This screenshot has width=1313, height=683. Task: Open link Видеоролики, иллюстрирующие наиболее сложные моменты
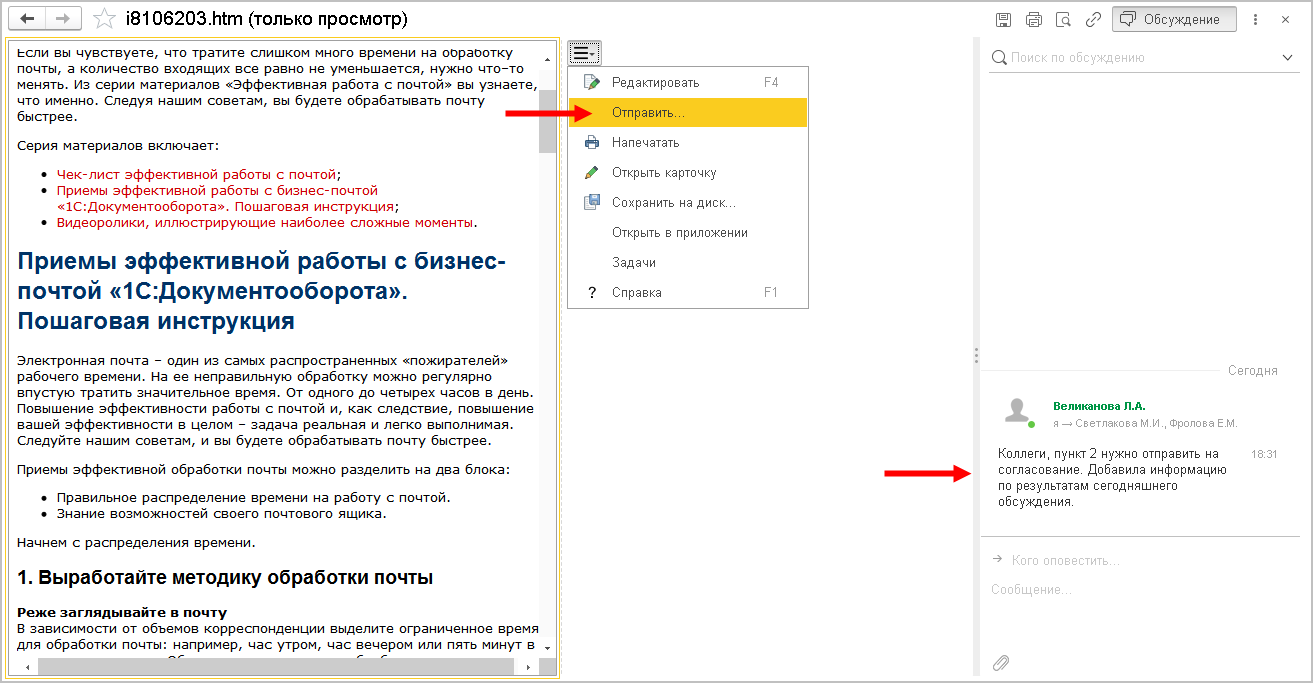(265, 223)
